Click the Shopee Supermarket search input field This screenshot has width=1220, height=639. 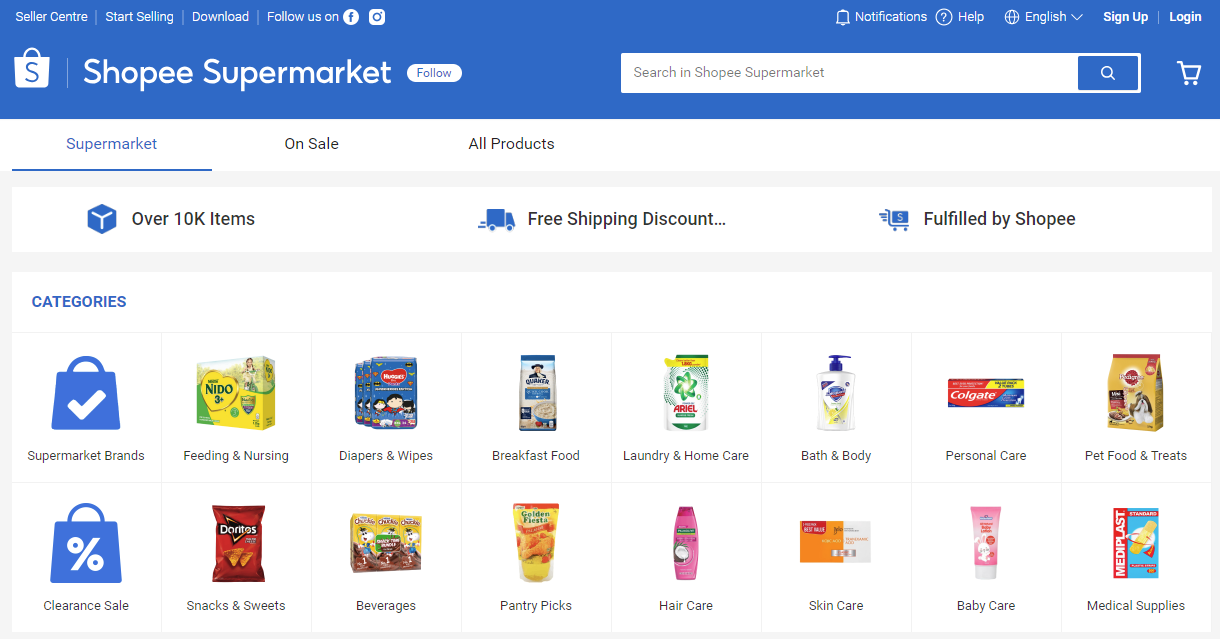[848, 72]
